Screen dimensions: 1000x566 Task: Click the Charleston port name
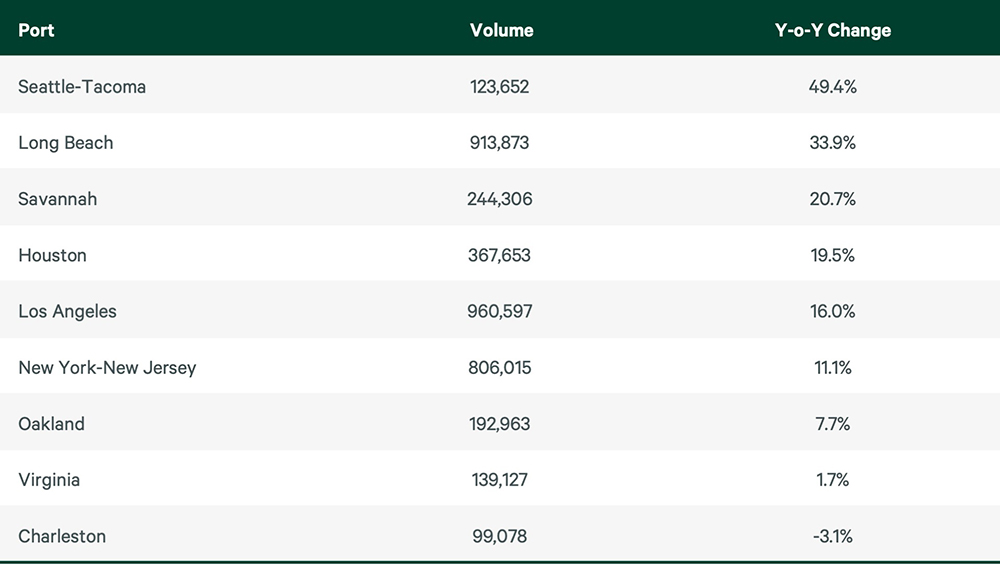(62, 536)
